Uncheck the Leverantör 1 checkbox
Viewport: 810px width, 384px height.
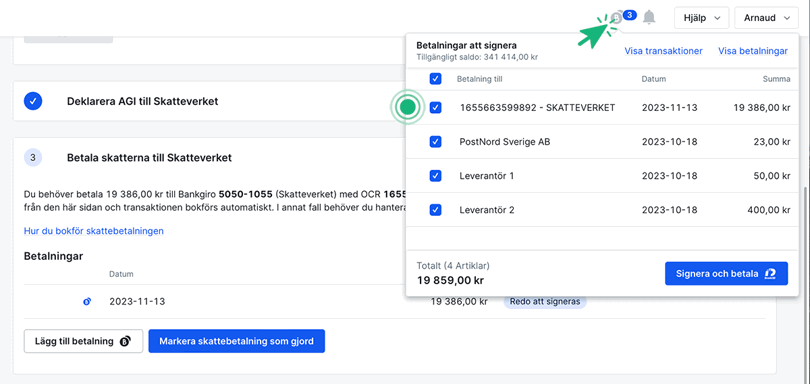435,176
